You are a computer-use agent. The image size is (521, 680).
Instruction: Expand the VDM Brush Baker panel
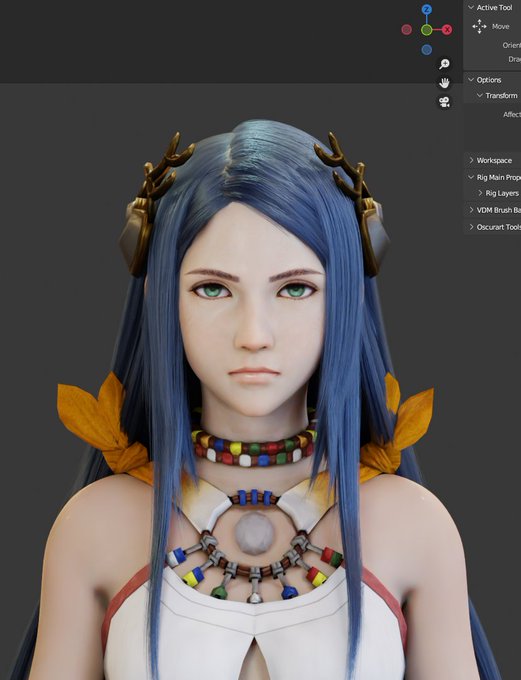[471, 210]
